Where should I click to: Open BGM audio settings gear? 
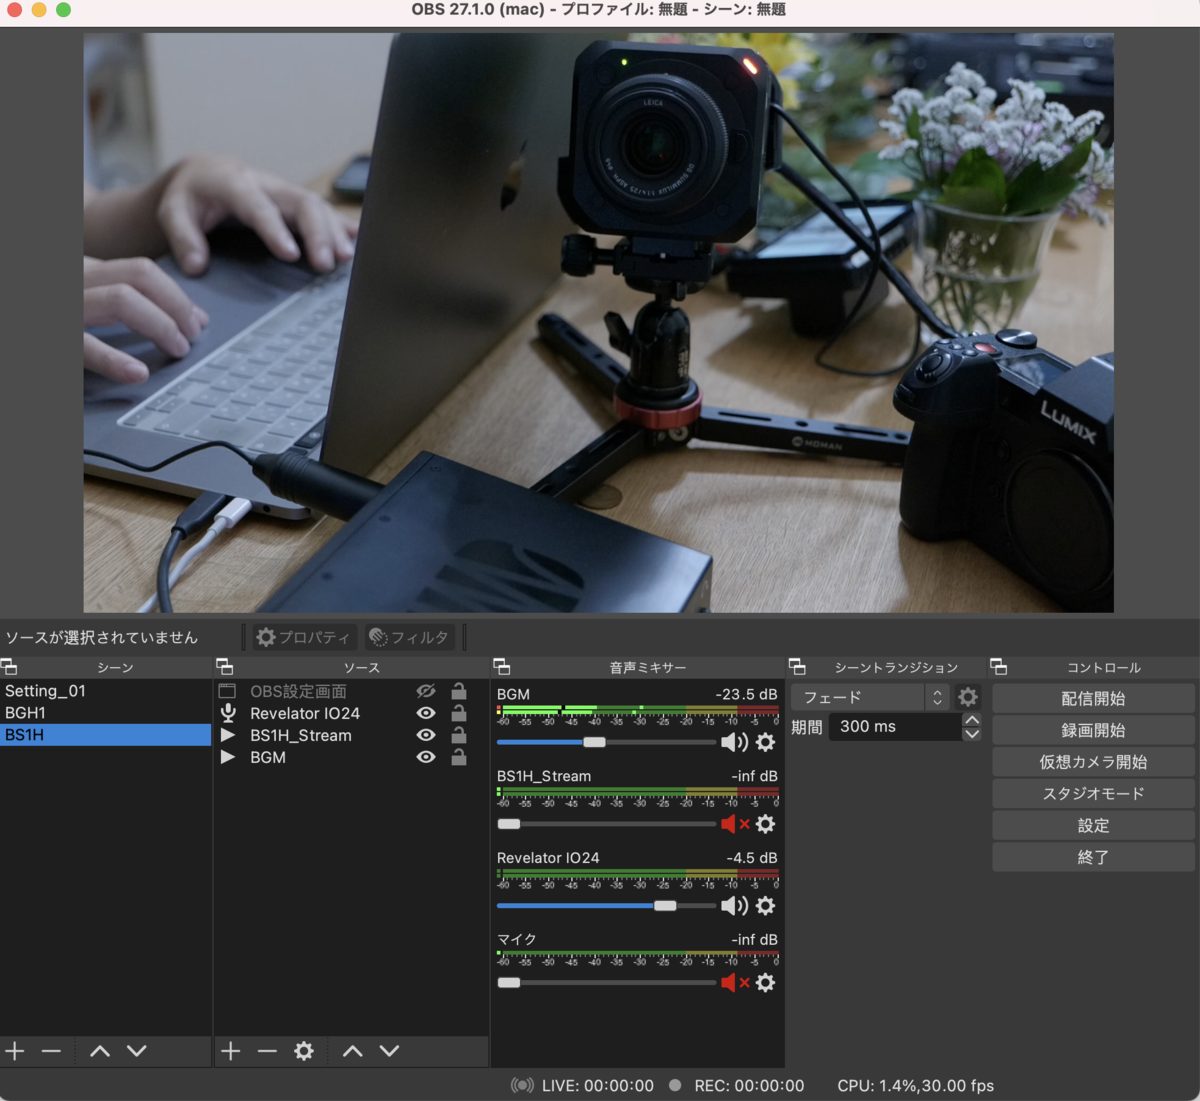point(765,742)
